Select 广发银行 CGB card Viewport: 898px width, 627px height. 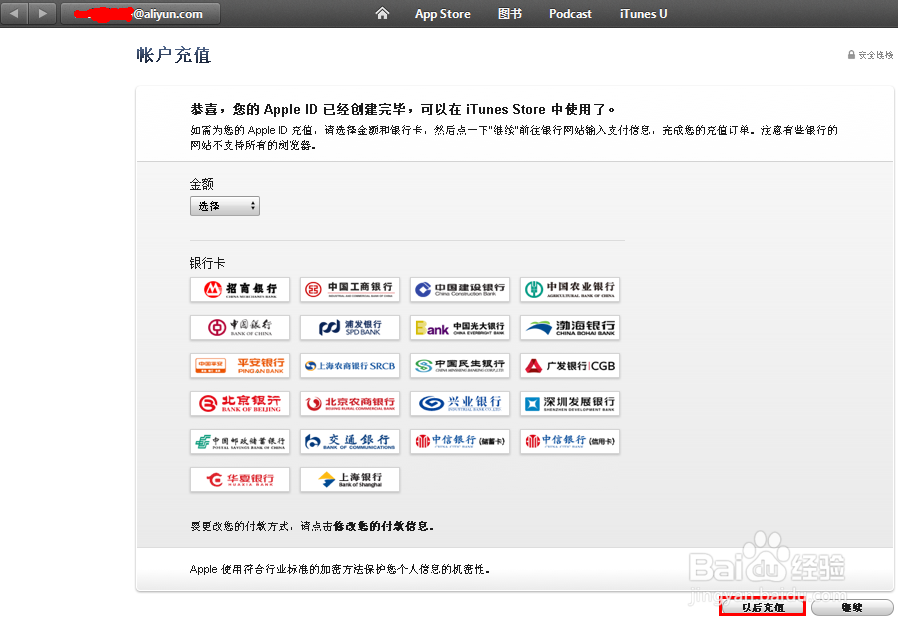[570, 365]
